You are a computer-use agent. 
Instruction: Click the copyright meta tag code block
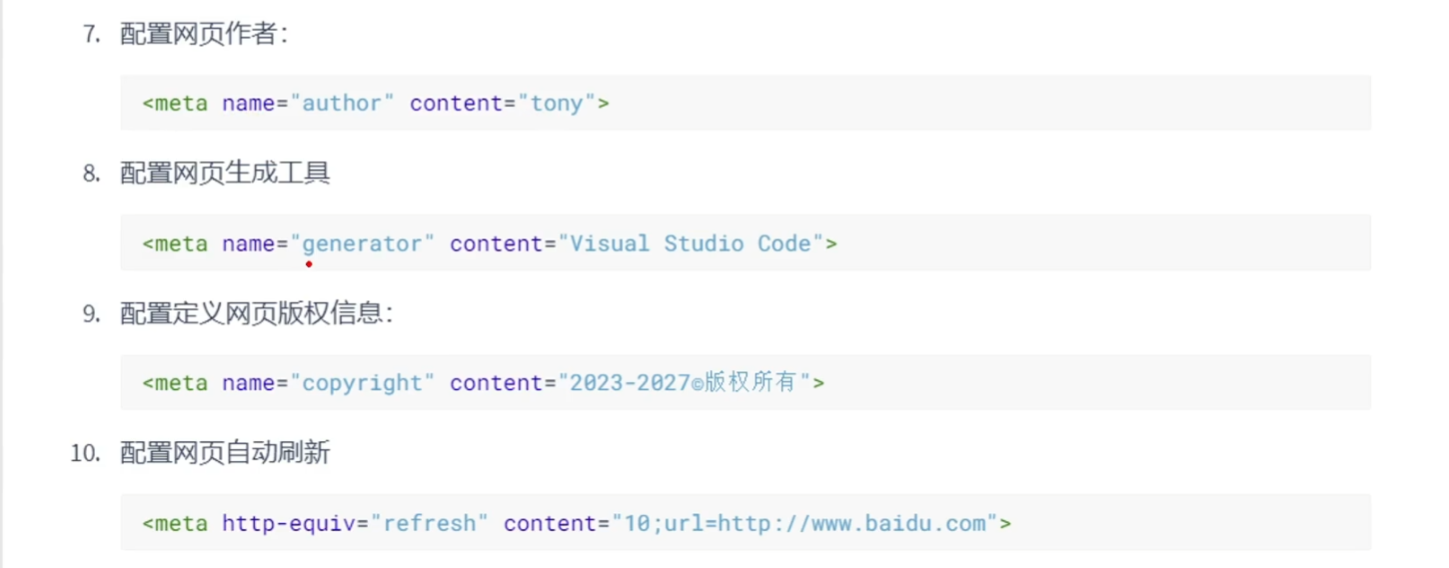click(x=745, y=382)
